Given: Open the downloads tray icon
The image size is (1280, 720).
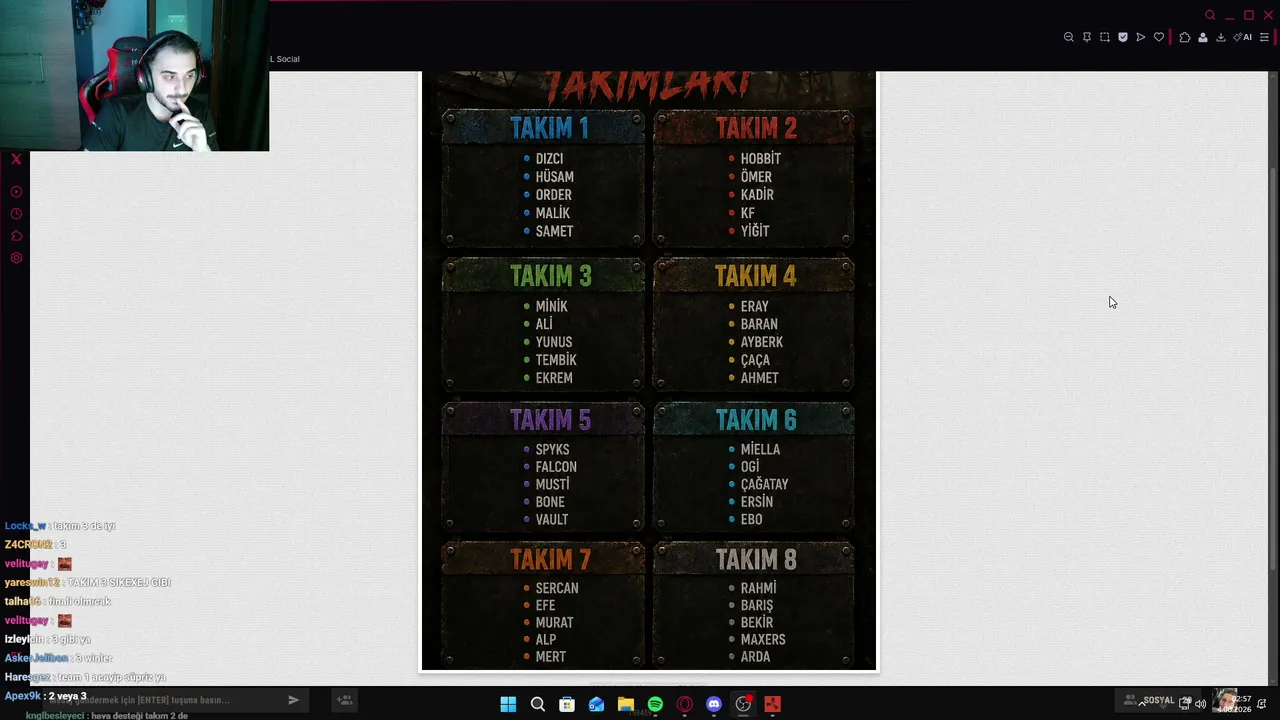Looking at the screenshot, I should pyautogui.click(x=1221, y=37).
